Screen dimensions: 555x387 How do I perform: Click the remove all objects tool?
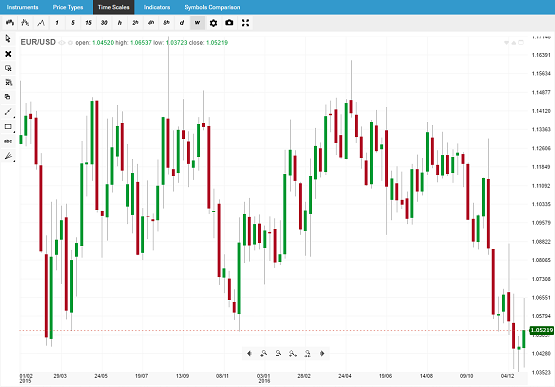[8, 82]
